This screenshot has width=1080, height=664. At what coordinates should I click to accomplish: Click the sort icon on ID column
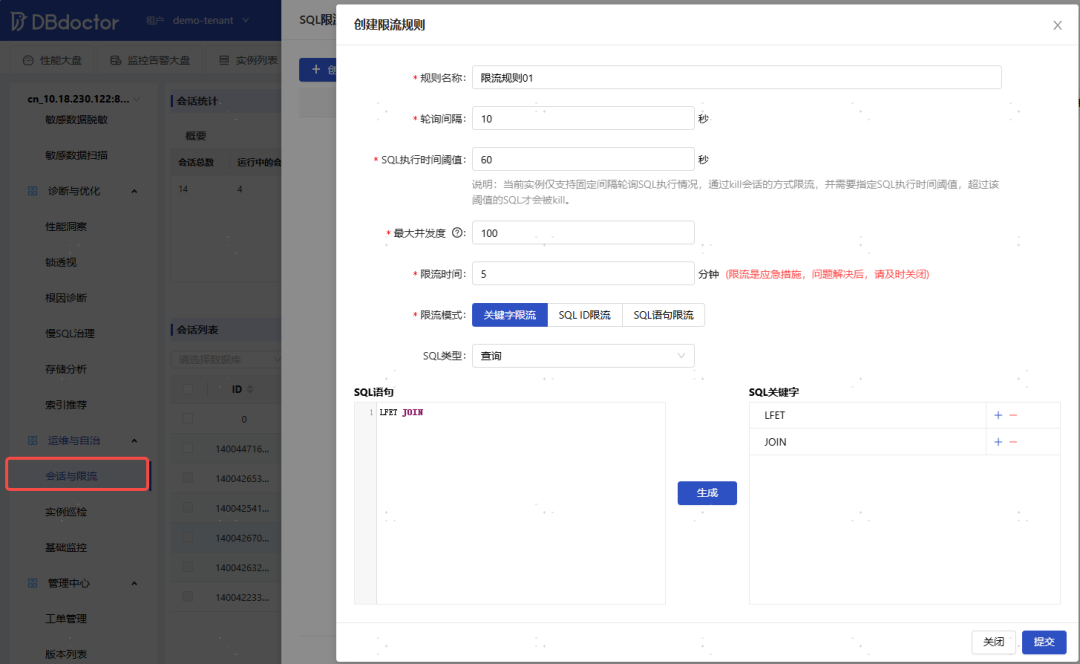[250, 389]
